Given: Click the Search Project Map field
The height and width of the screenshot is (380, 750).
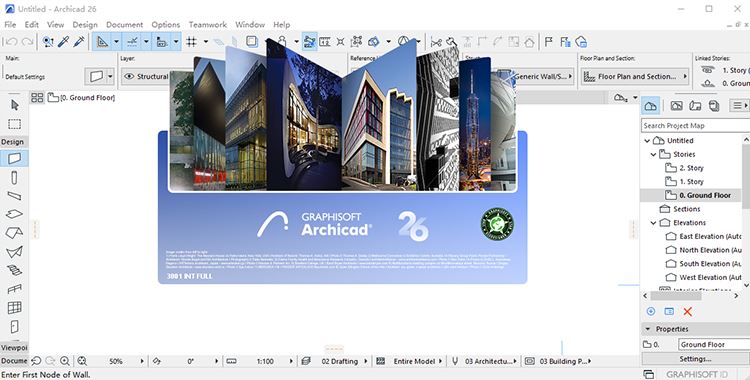Looking at the screenshot, I should point(695,125).
